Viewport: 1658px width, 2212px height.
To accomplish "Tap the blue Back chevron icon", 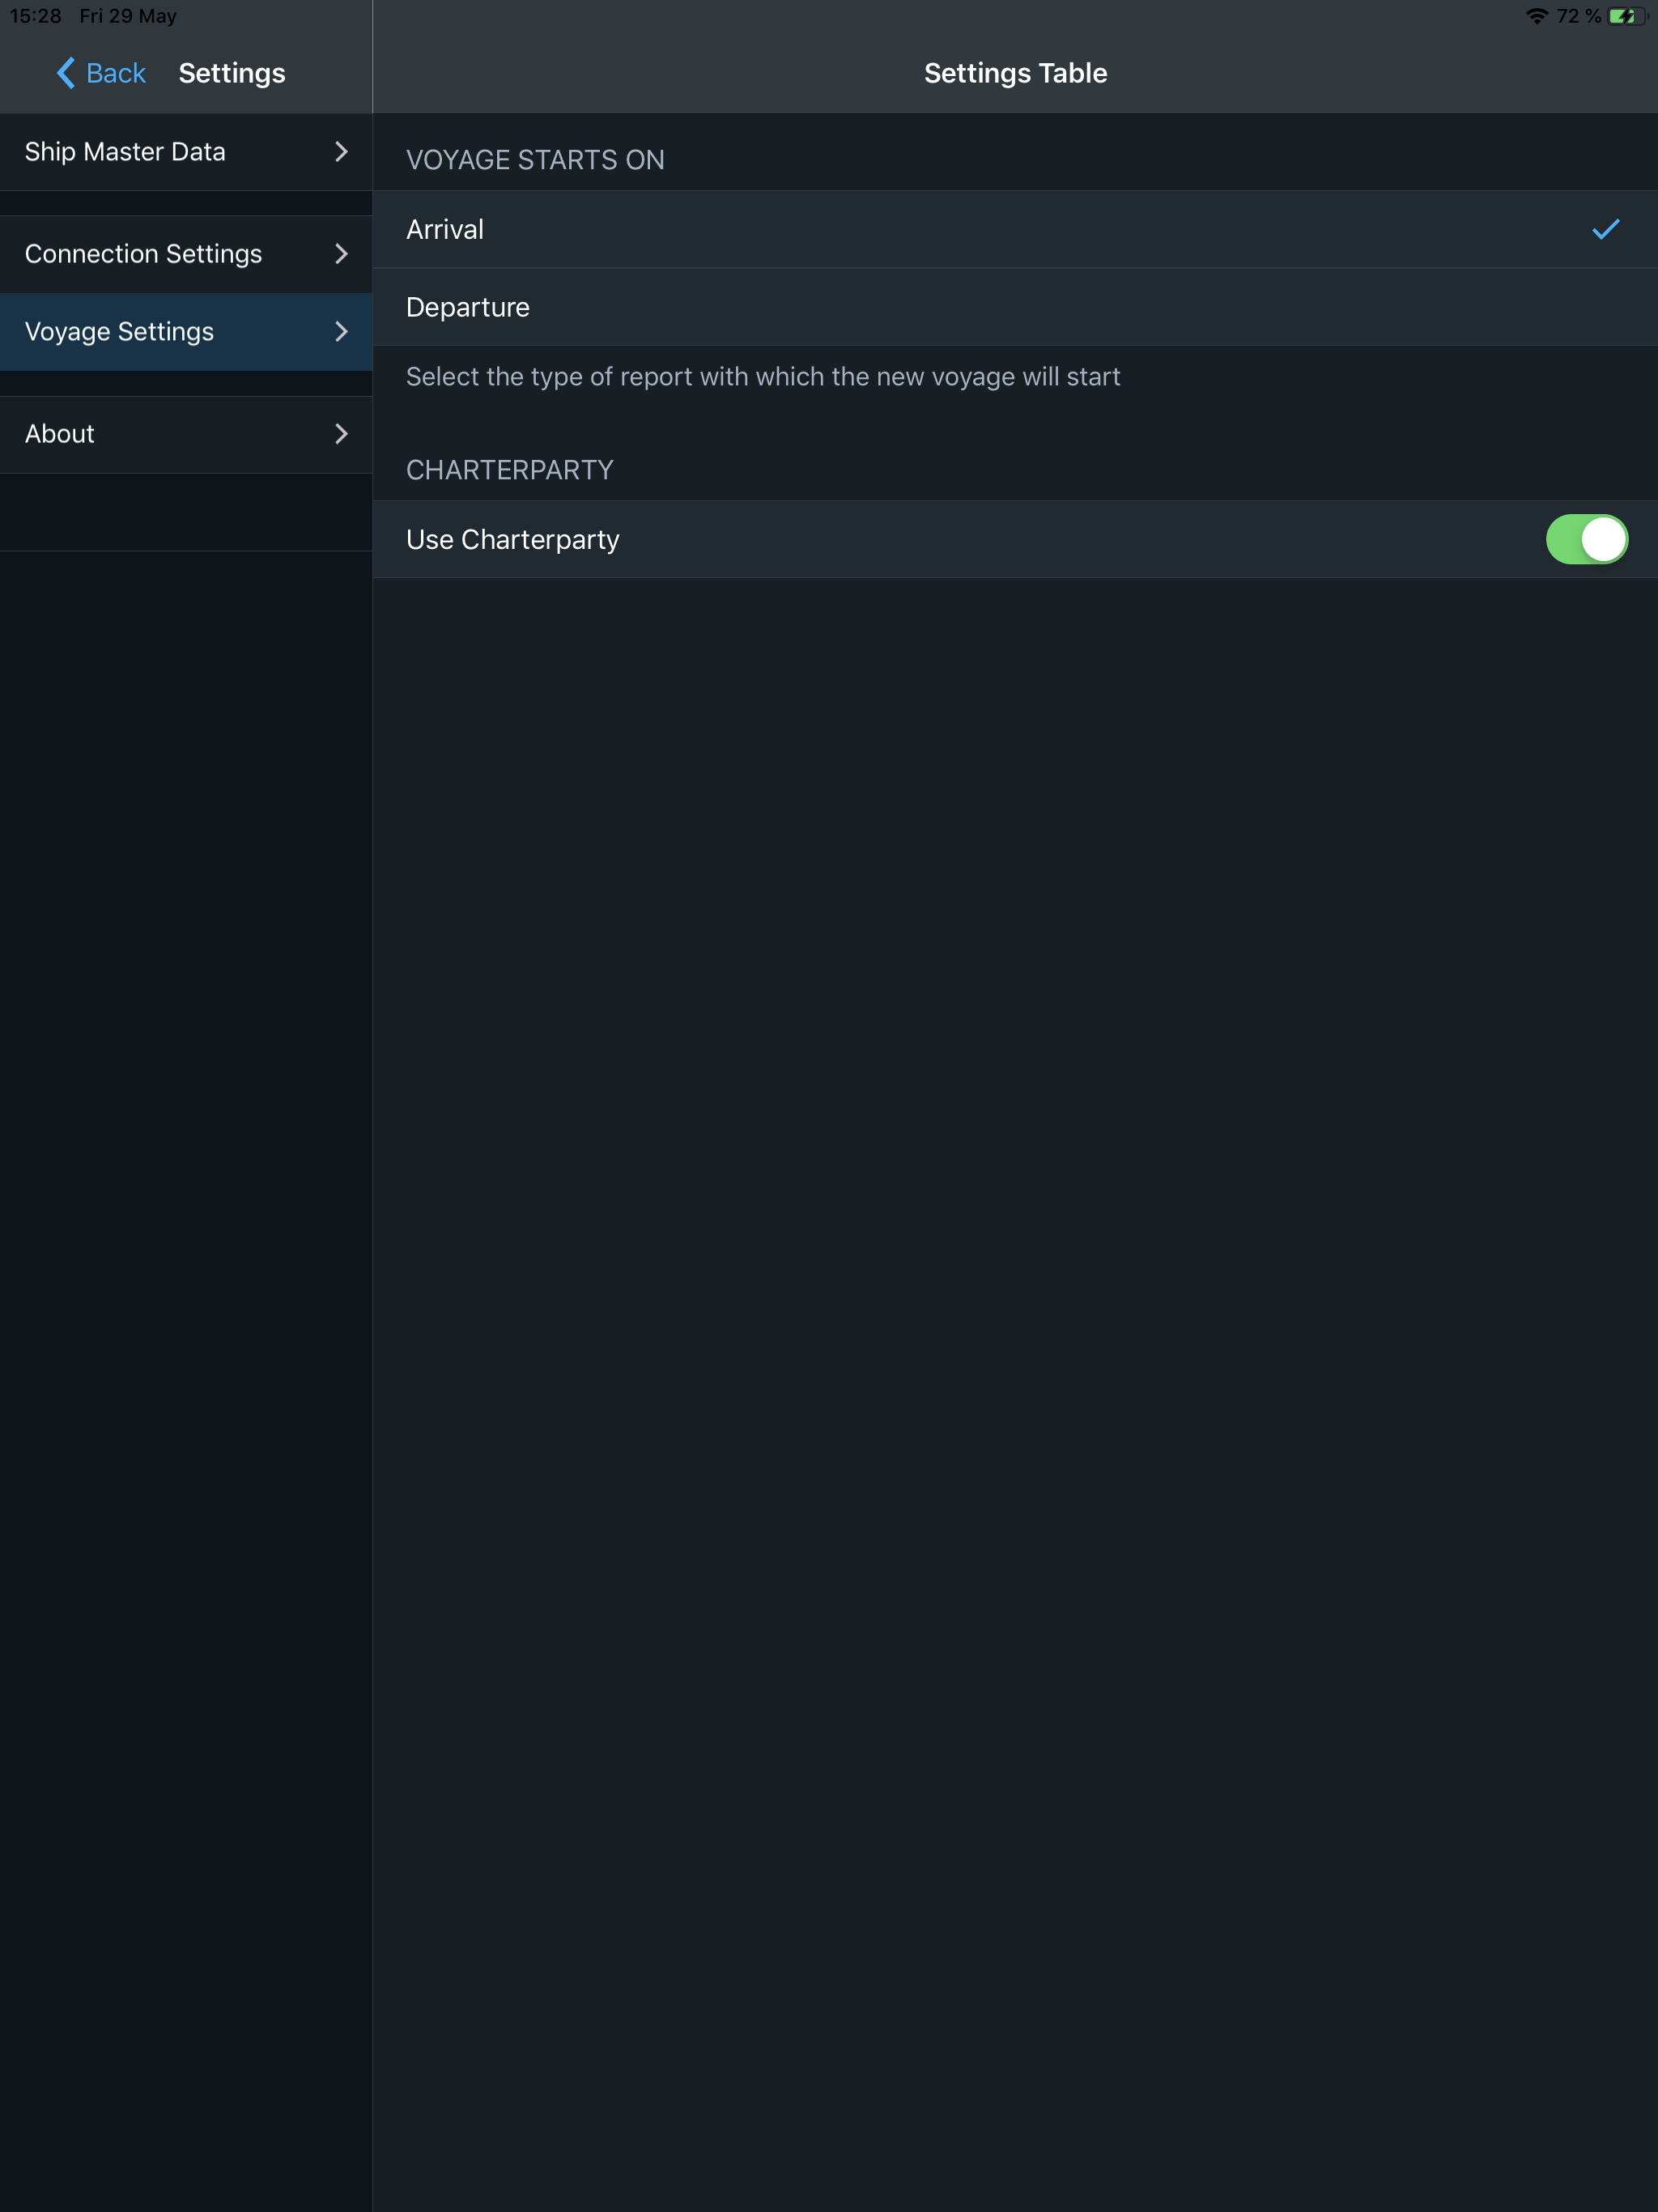I will tap(66, 73).
